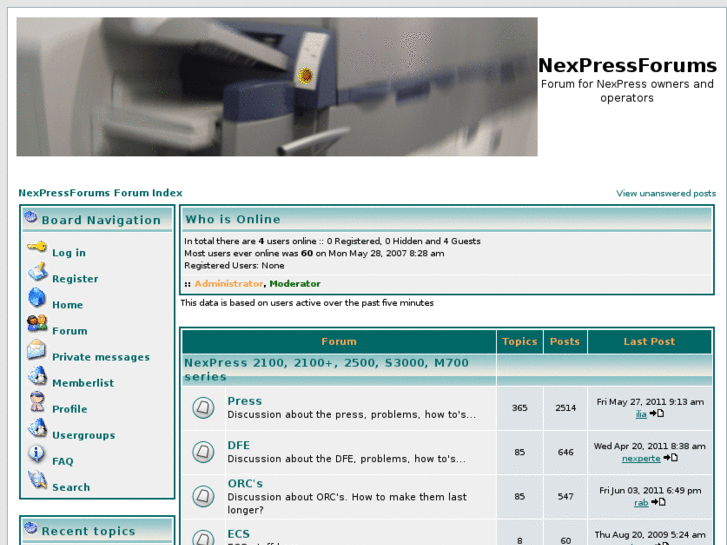
Task: View latest post icon next to rab
Action: point(658,502)
